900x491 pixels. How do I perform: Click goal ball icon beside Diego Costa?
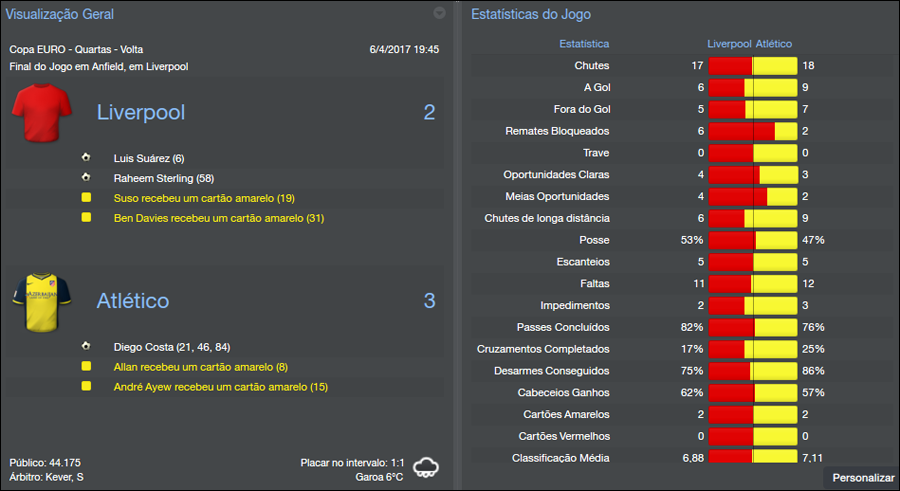[86, 346]
